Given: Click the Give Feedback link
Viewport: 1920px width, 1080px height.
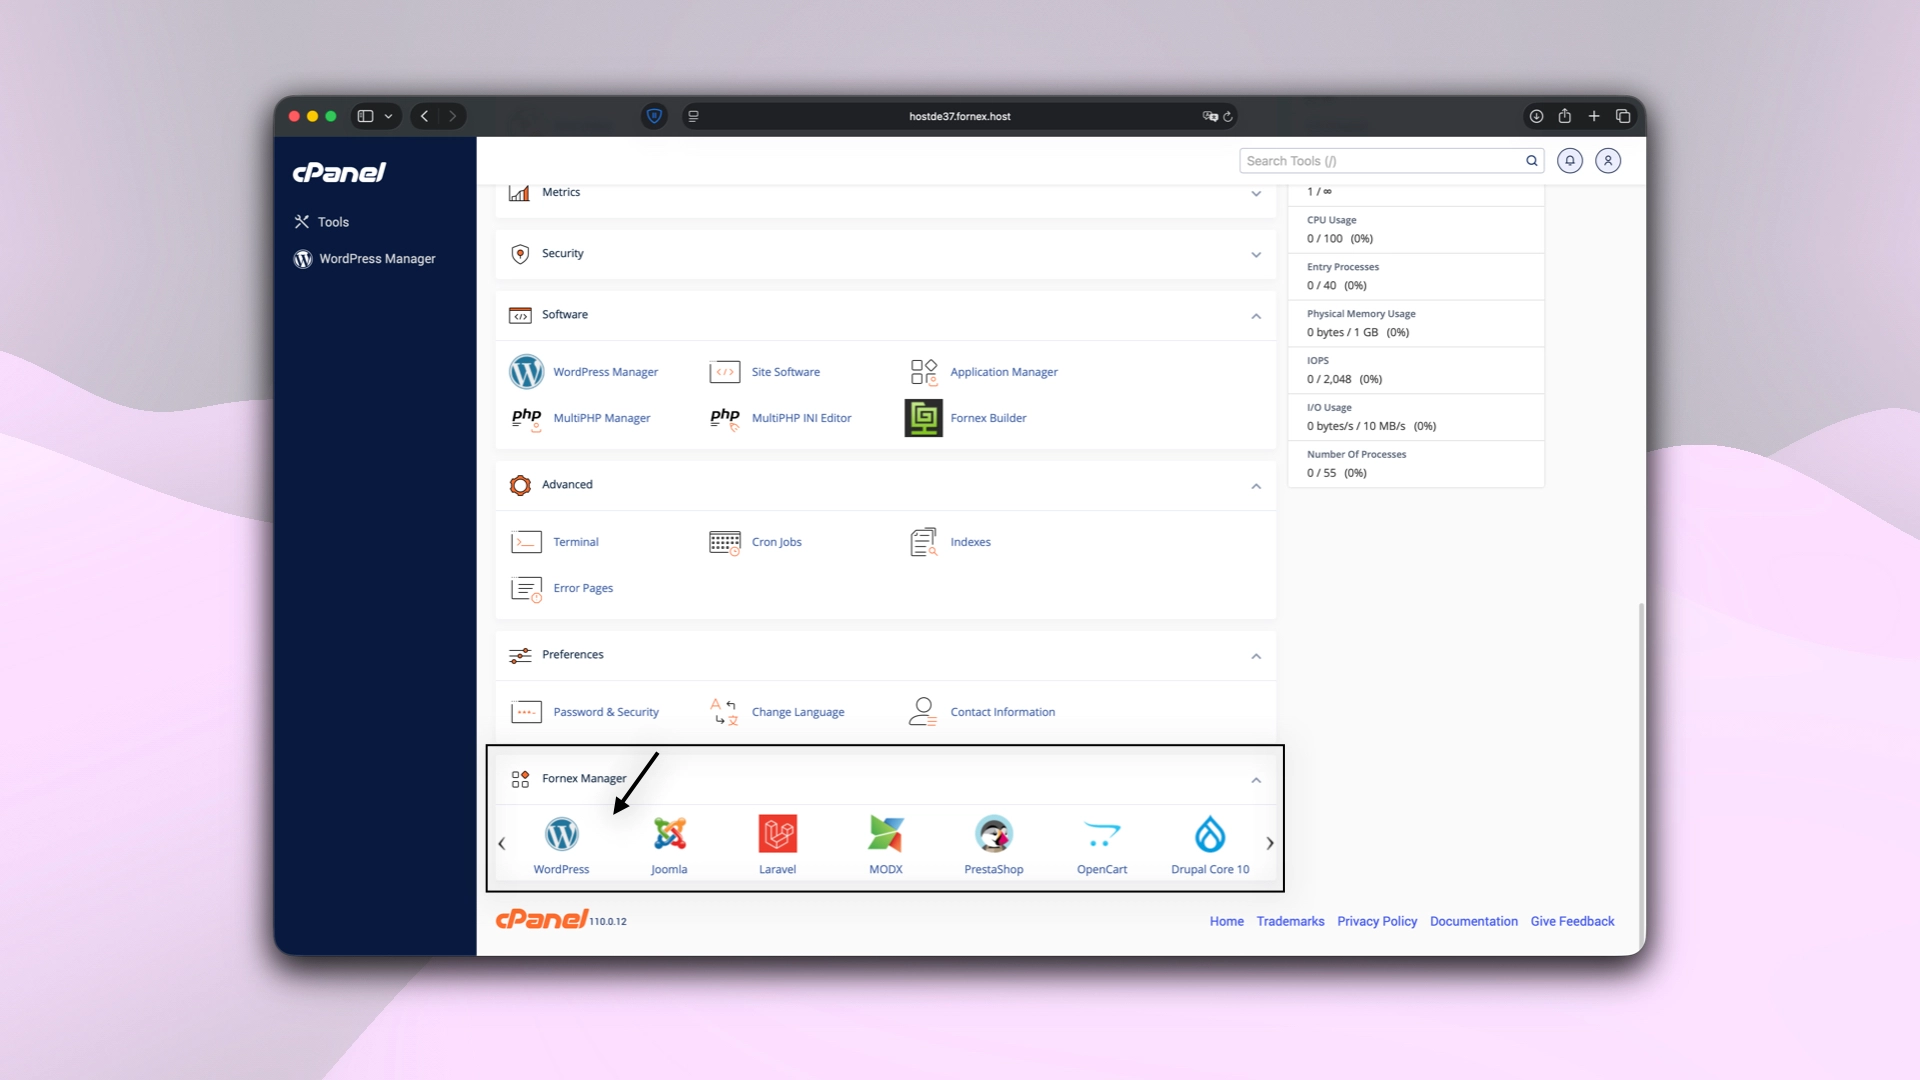Looking at the screenshot, I should pyautogui.click(x=1572, y=920).
